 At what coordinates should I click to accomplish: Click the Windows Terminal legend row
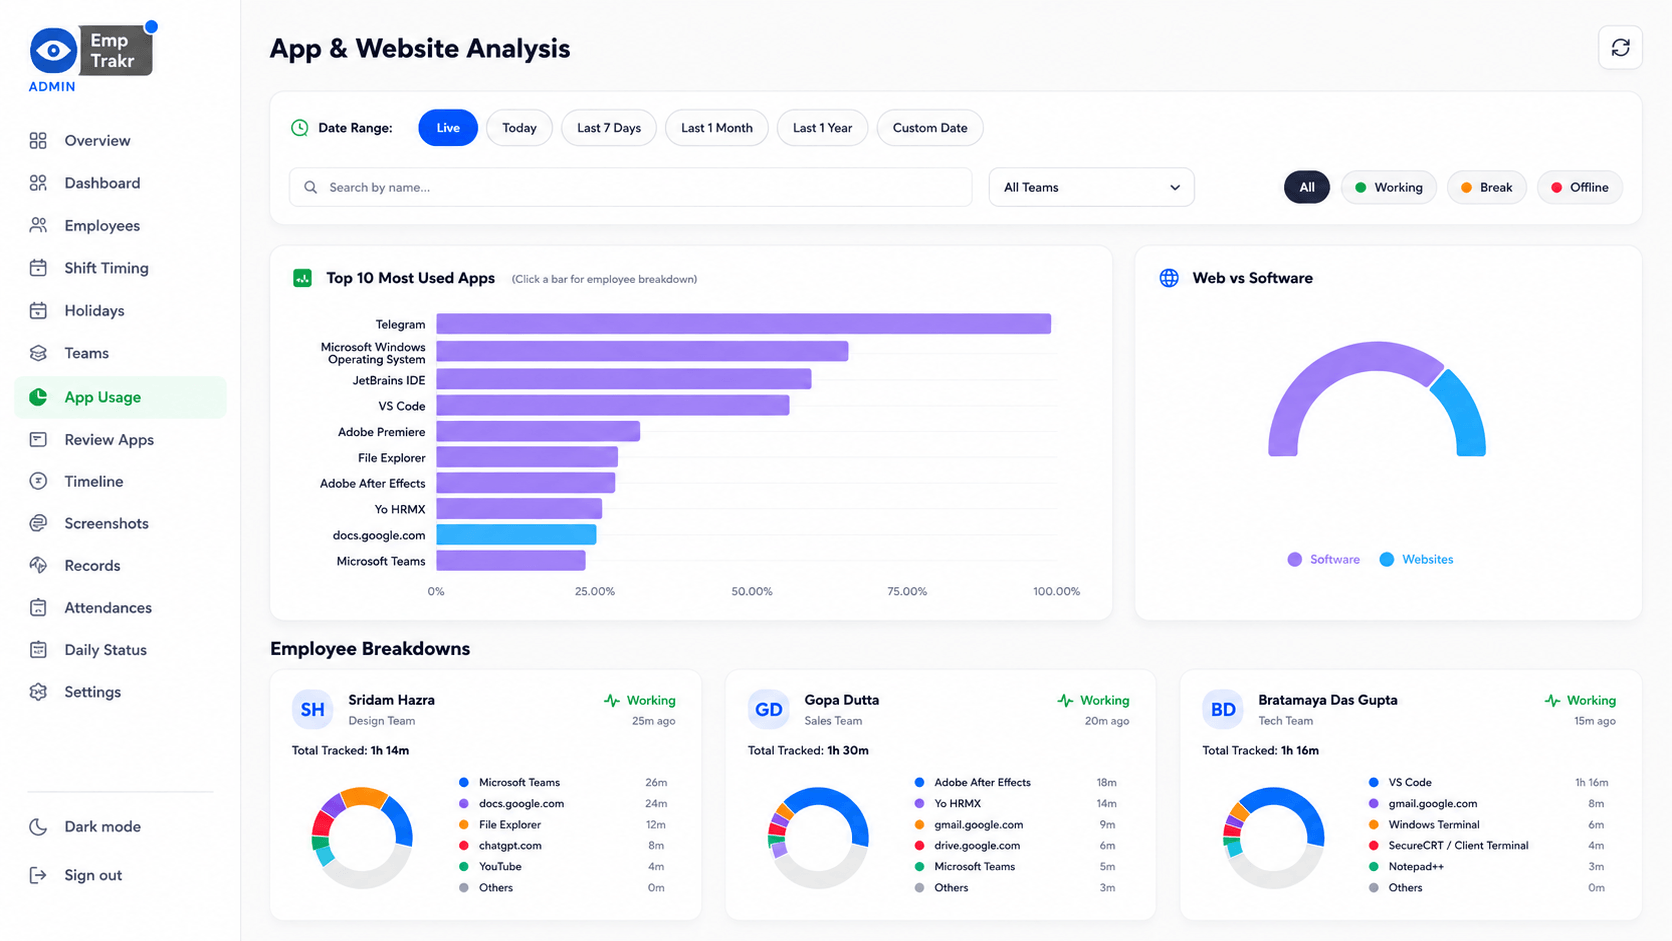coord(1486,825)
